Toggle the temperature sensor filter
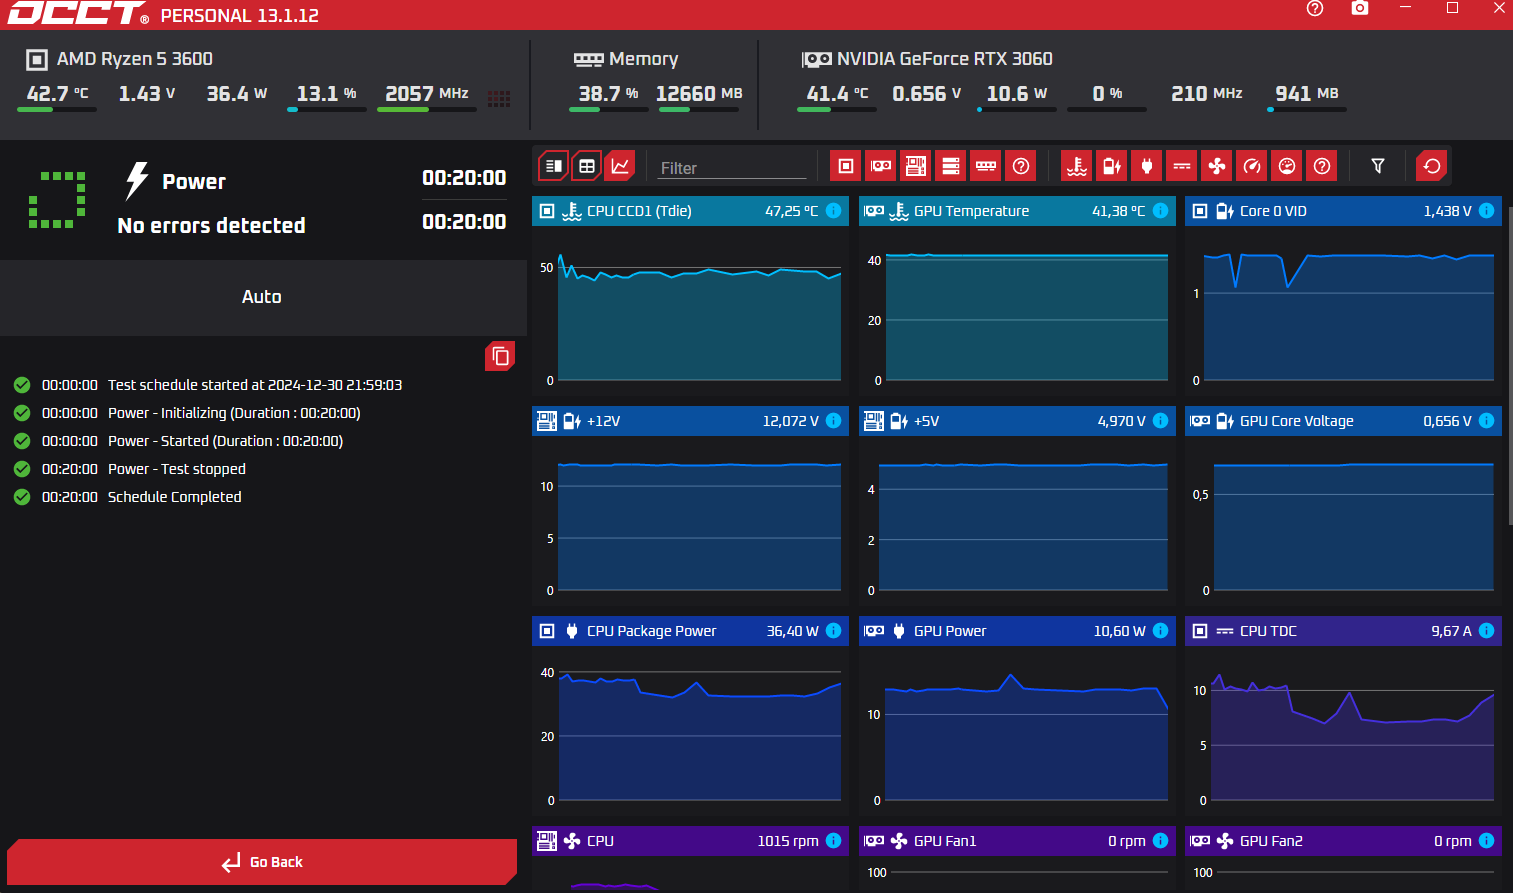The width and height of the screenshot is (1513, 893). (1077, 166)
